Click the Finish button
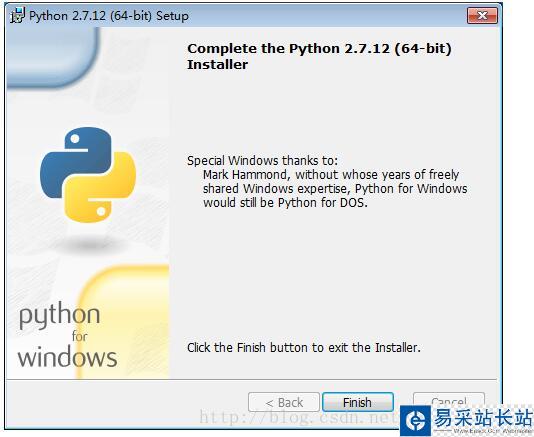This screenshot has width=534, height=437. coord(358,402)
